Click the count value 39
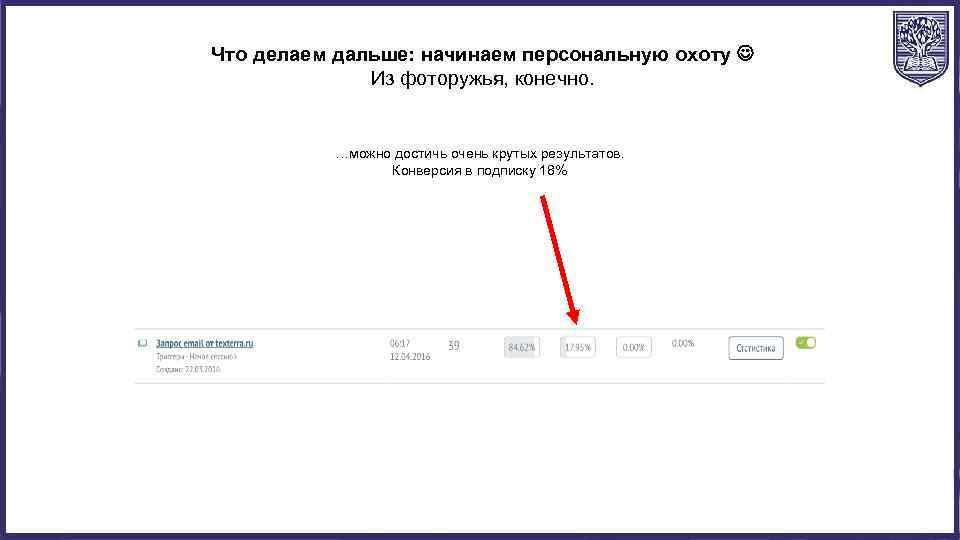This screenshot has height=540, width=960. tap(454, 346)
